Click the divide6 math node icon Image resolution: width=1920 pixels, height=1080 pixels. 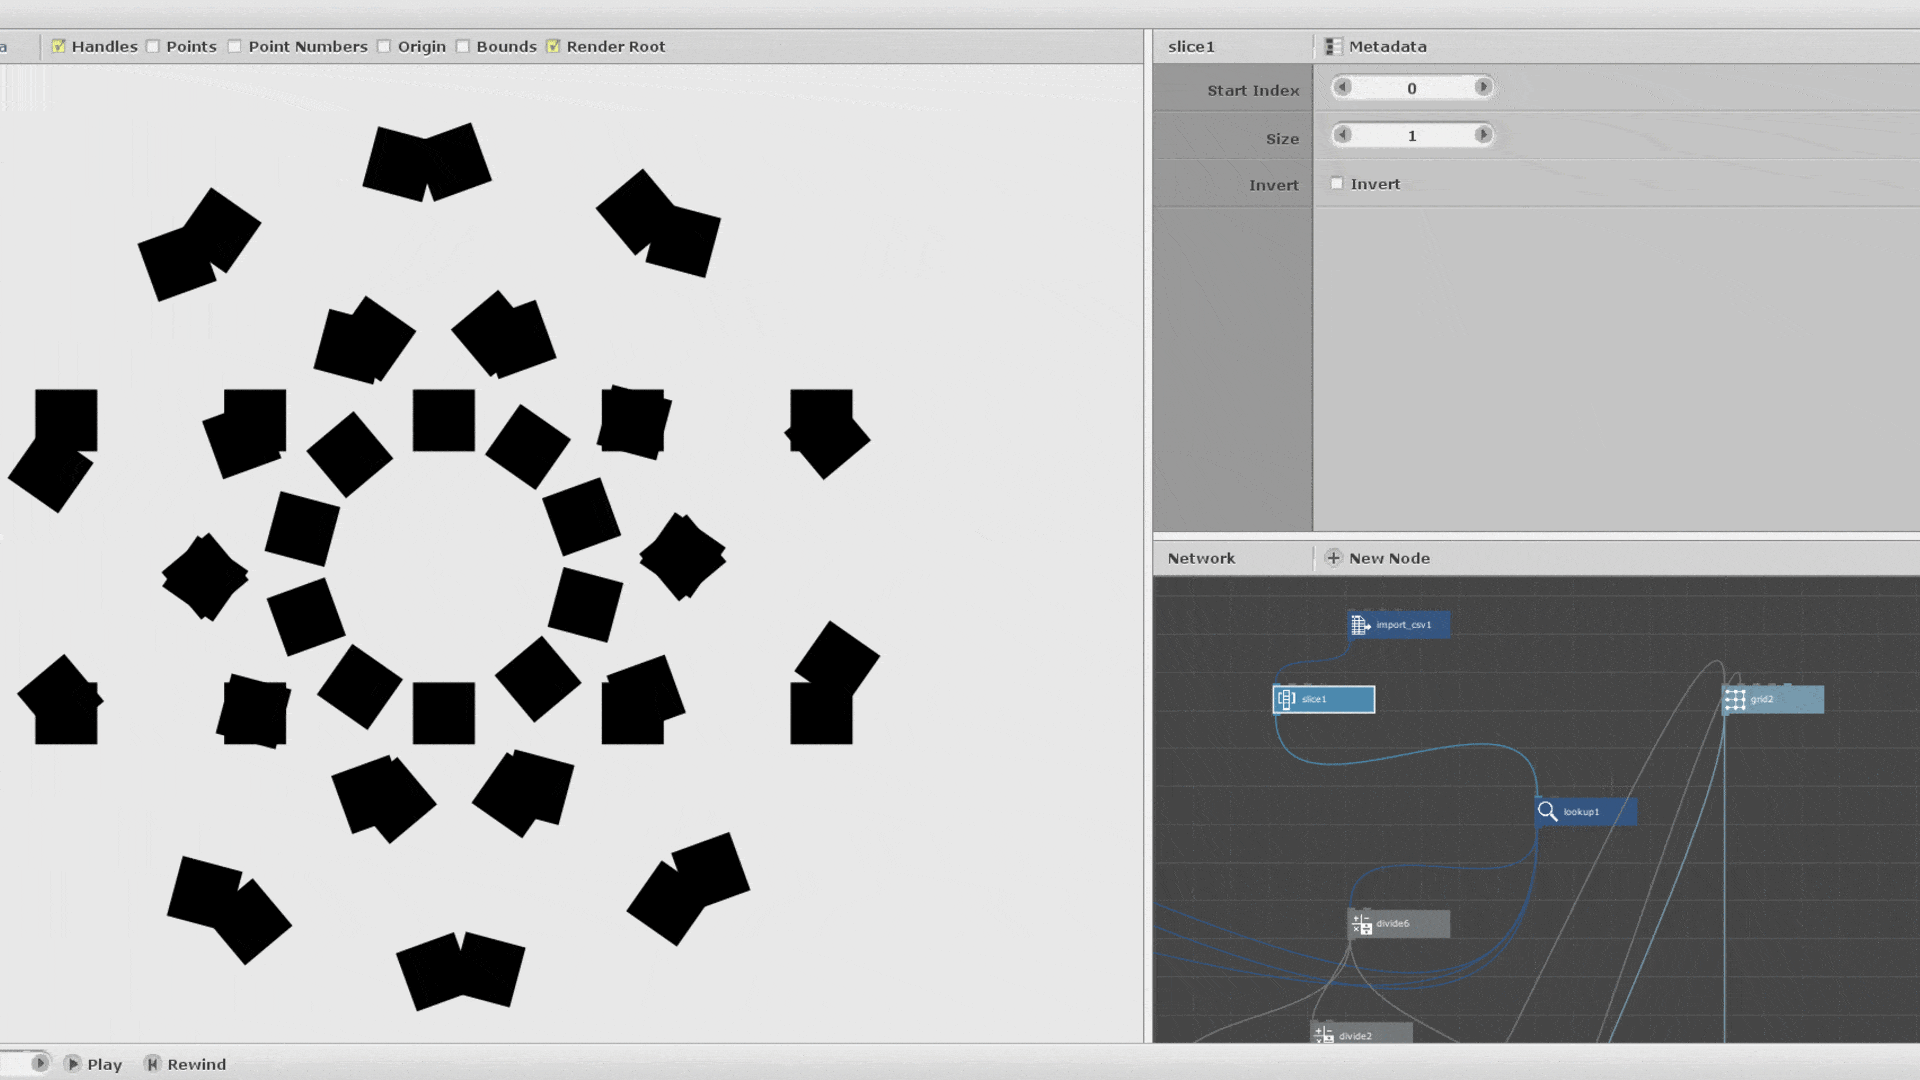pos(1361,924)
